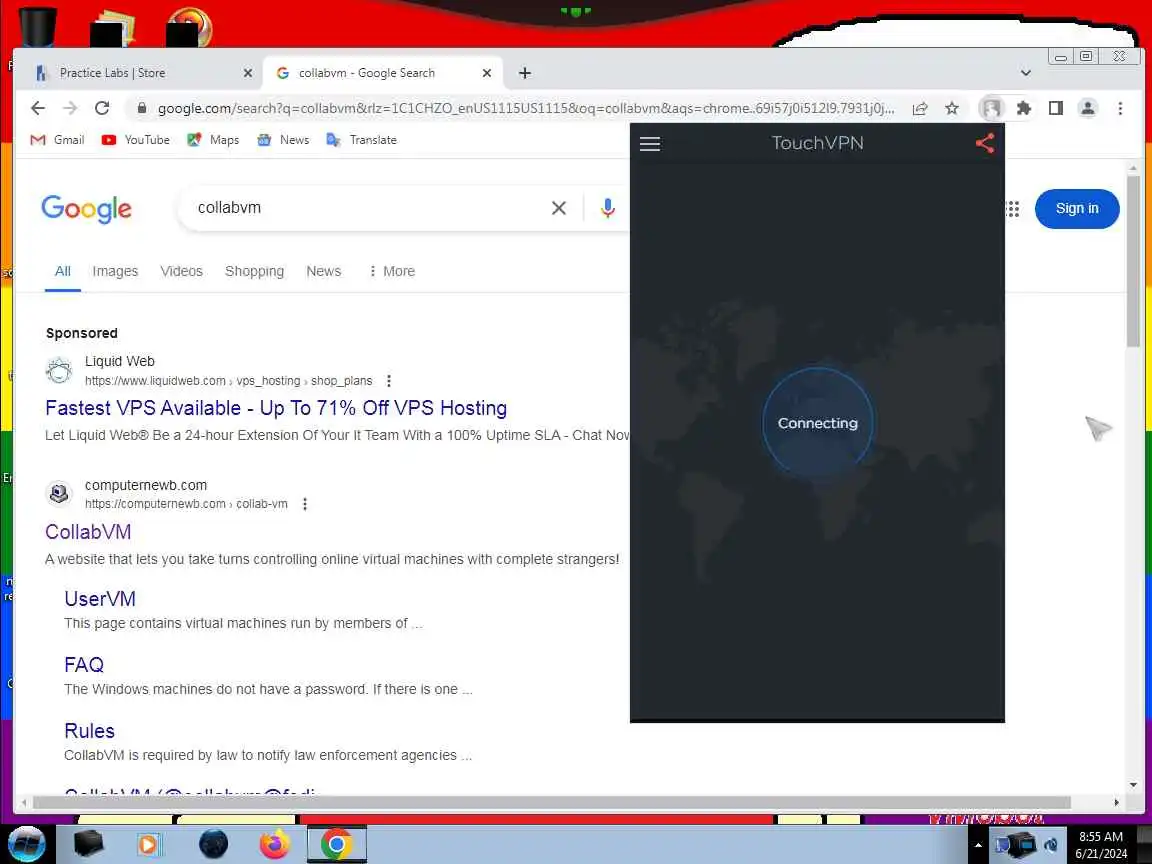Close the Practice Labs | Store tab
Image resolution: width=1152 pixels, height=864 pixels.
(x=248, y=73)
